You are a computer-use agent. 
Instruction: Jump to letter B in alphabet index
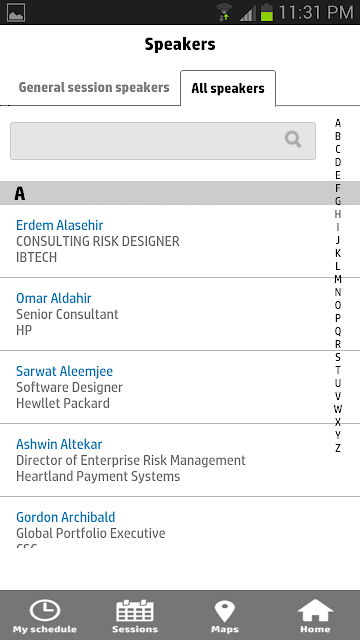[338, 136]
